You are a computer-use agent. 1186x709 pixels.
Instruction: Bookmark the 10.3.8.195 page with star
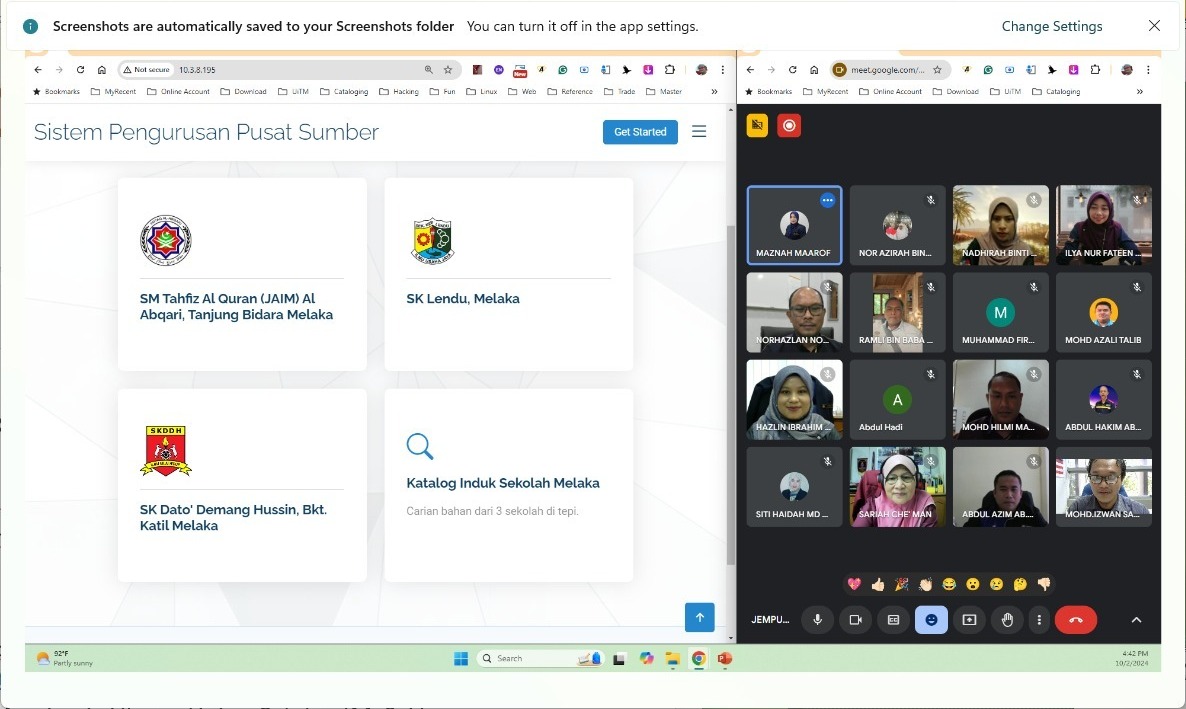click(x=448, y=70)
